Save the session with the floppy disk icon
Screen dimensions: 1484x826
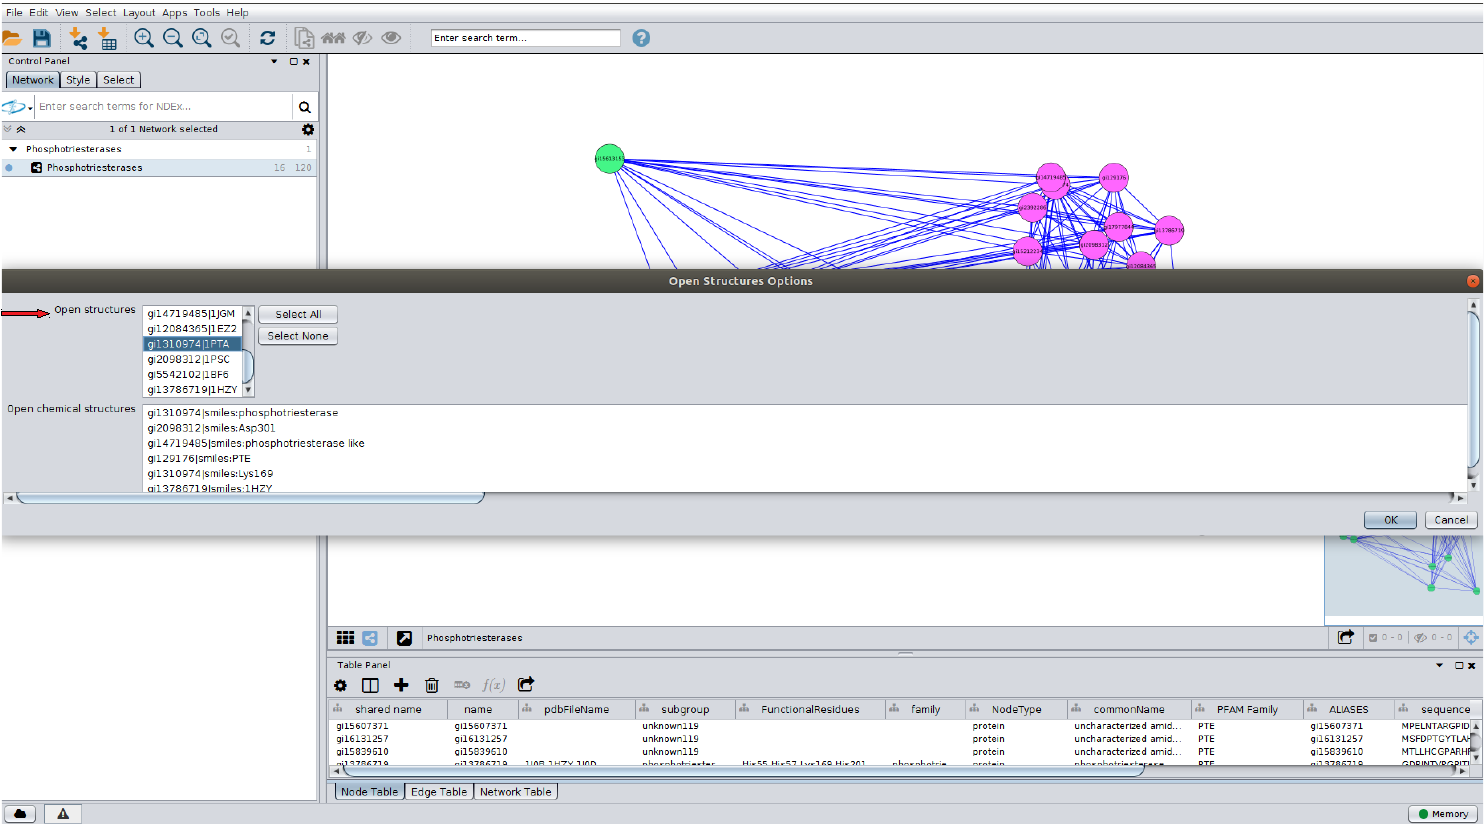[41, 38]
